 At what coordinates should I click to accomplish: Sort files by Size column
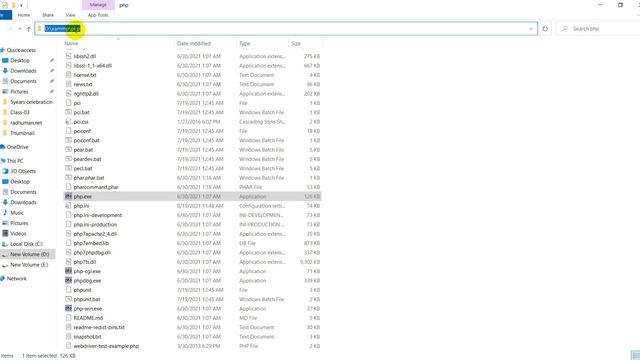[x=296, y=43]
